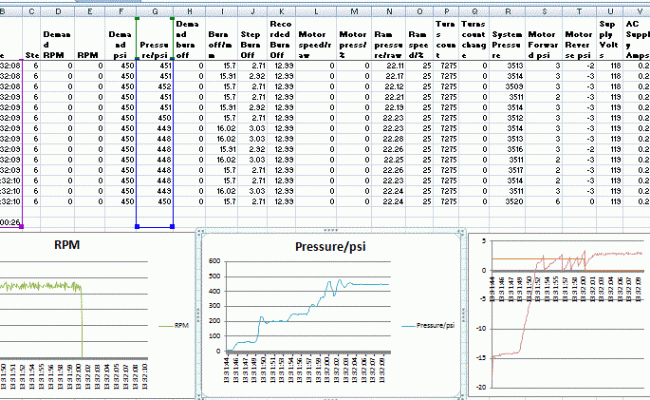Select column N header

tap(389, 12)
